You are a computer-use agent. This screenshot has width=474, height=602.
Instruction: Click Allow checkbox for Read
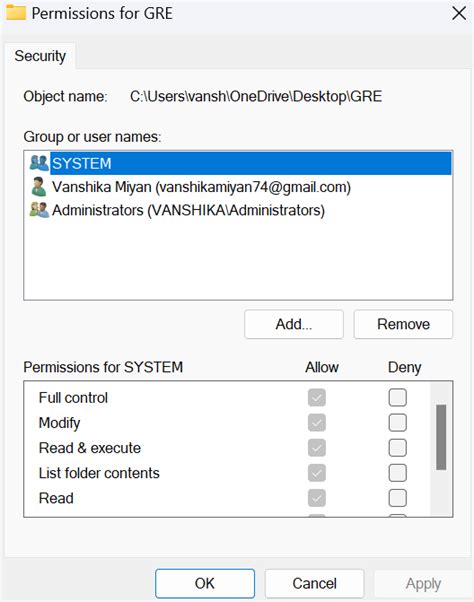317,498
